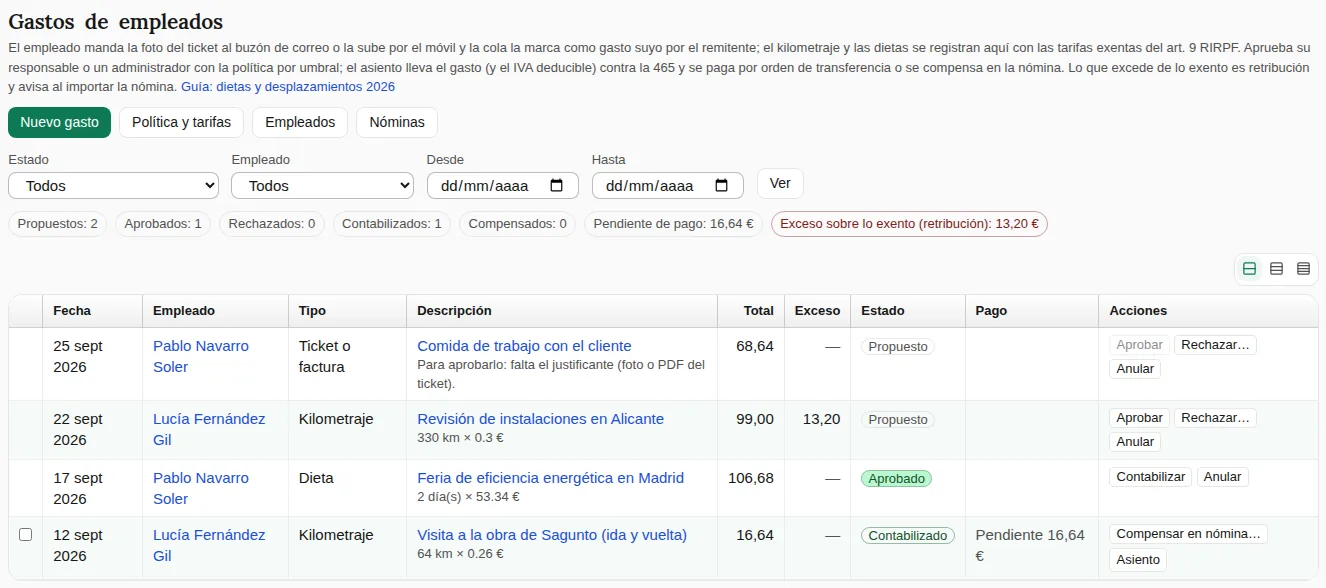1326x588 pixels.
Task: Open the Comida de trabajo con el cliente expense
Action: [x=524, y=346]
